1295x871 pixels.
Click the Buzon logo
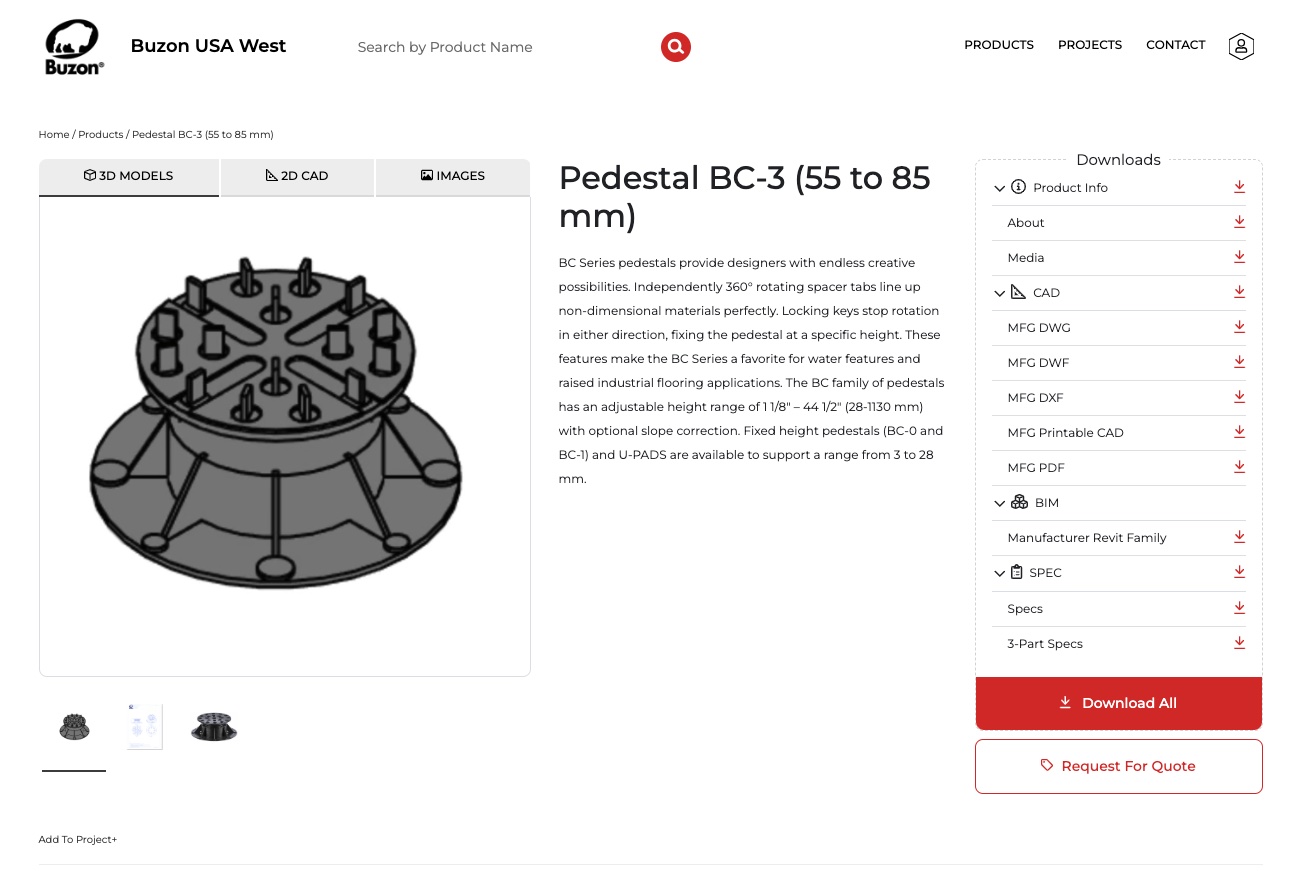tap(74, 47)
